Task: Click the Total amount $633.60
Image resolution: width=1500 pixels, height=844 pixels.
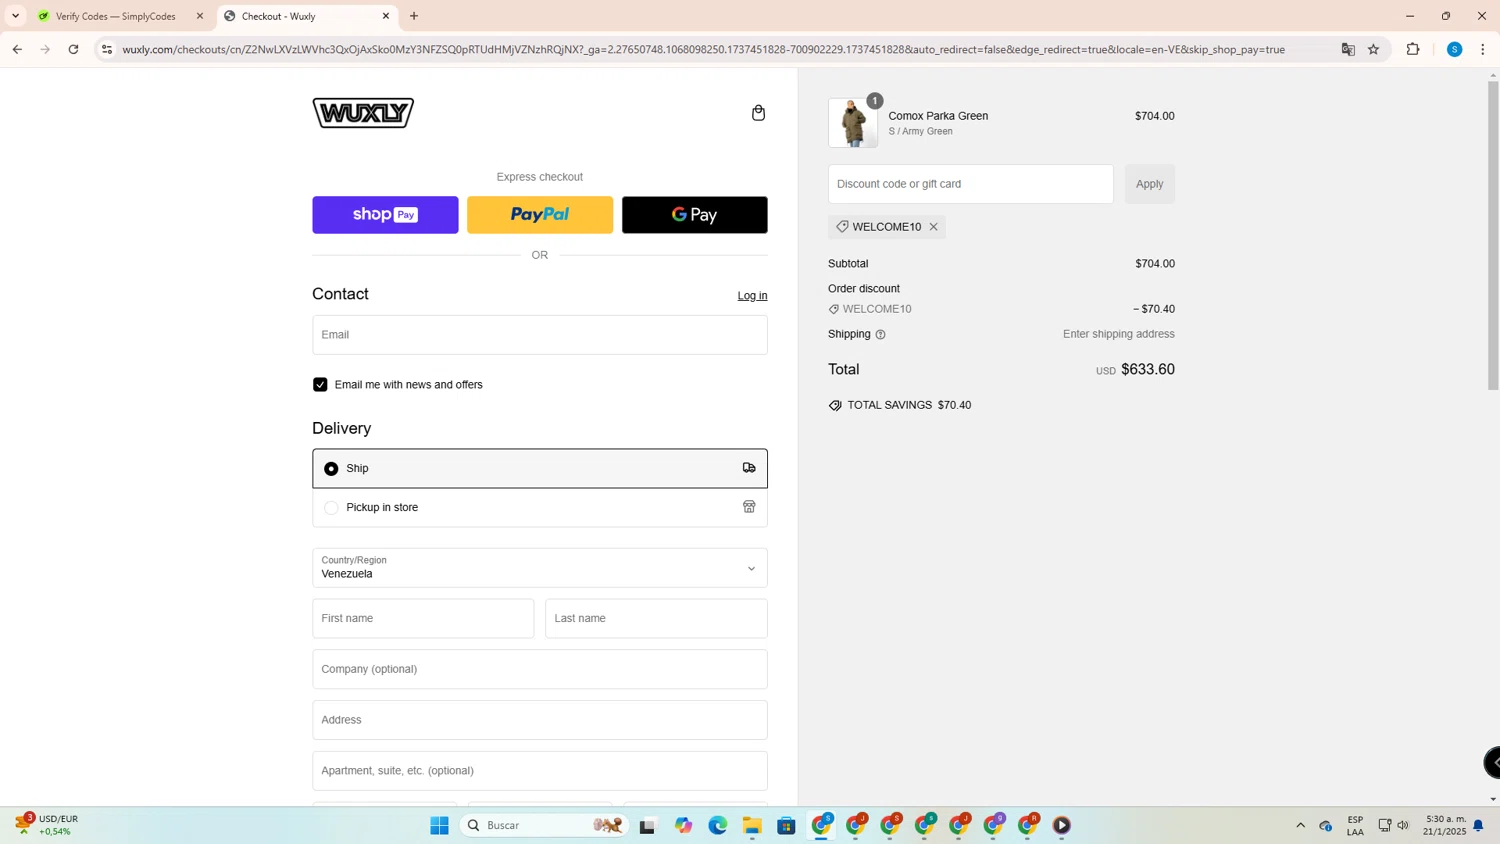Action: tap(1147, 370)
